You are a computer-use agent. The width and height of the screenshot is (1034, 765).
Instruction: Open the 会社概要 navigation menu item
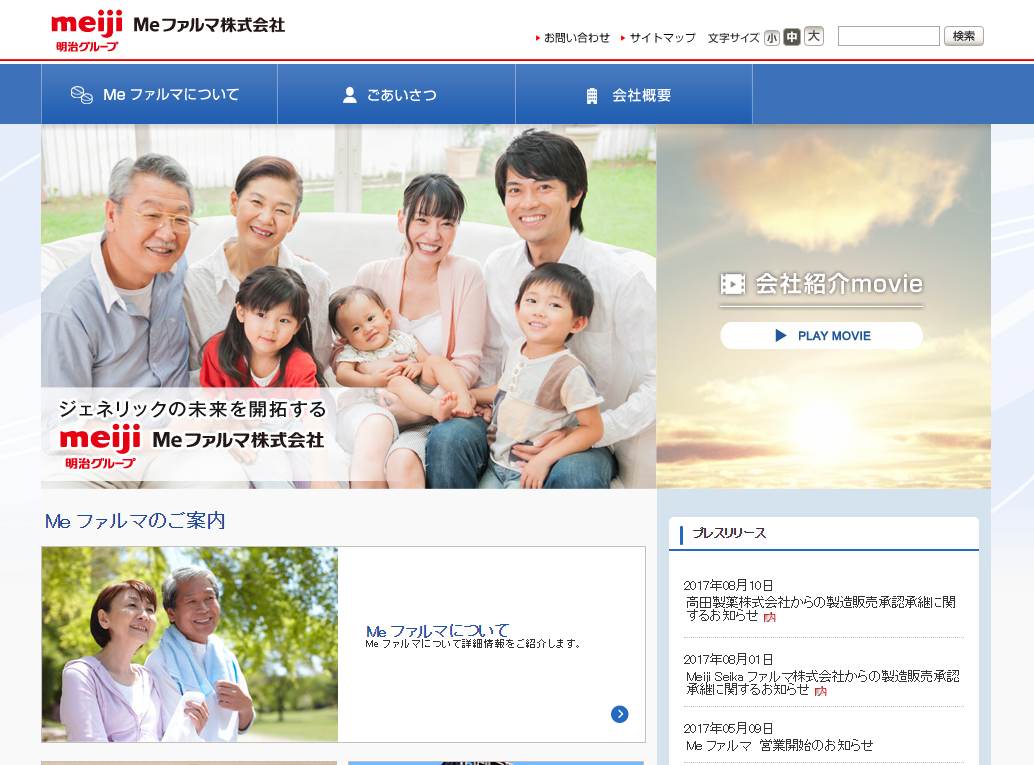click(634, 94)
